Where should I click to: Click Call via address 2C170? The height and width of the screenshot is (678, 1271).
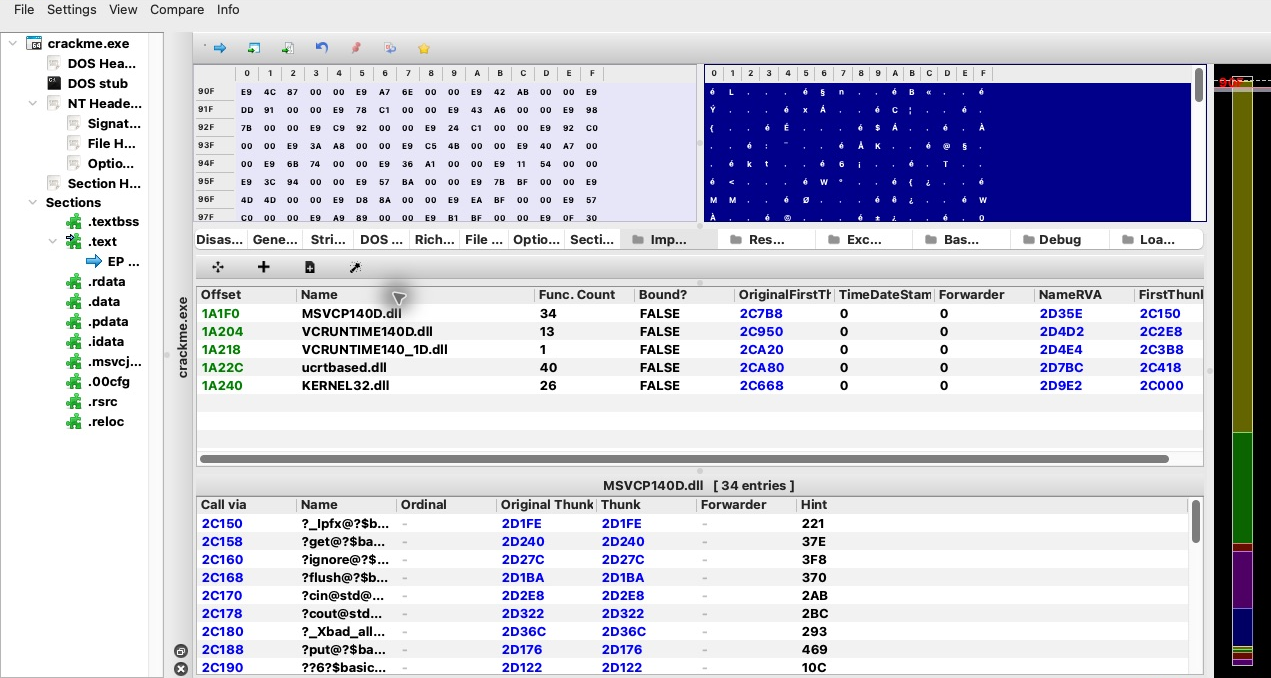coord(222,595)
